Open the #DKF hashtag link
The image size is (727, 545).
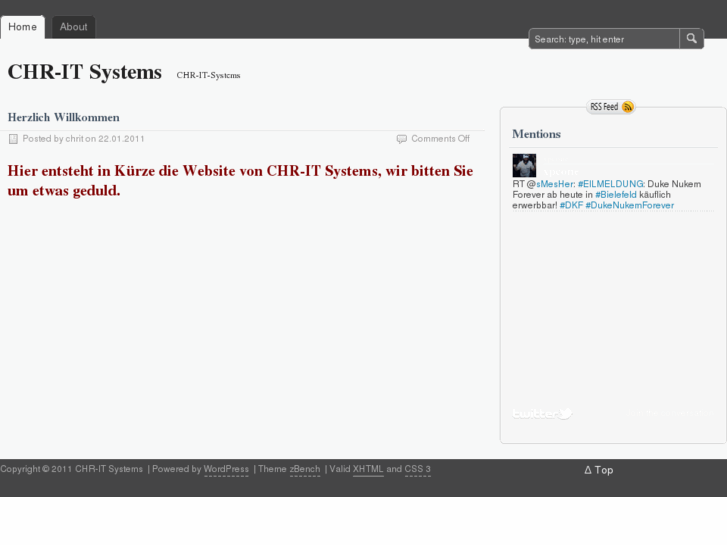(x=571, y=205)
